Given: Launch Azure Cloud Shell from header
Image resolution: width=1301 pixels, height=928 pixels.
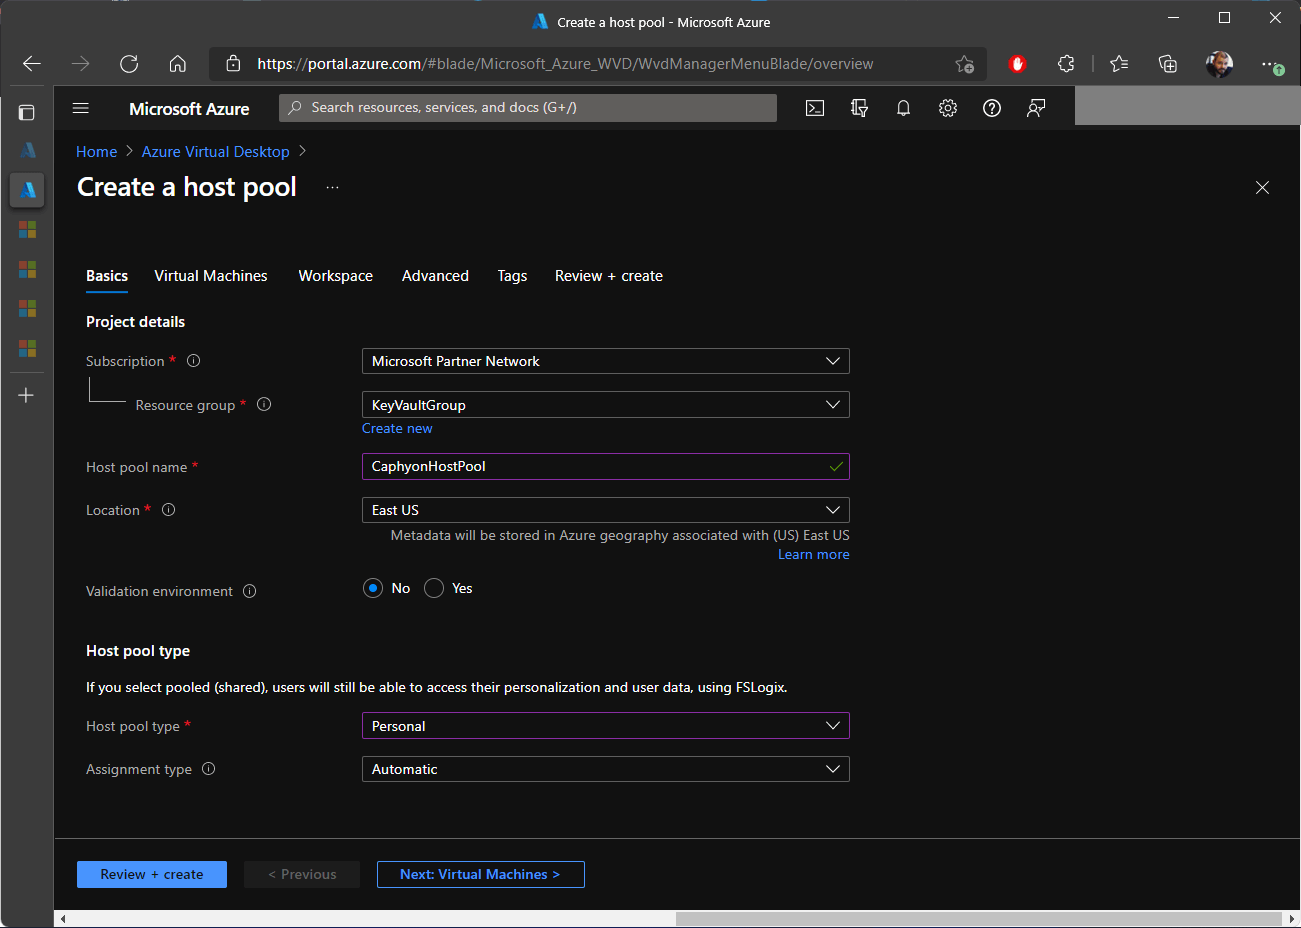Looking at the screenshot, I should coord(815,108).
